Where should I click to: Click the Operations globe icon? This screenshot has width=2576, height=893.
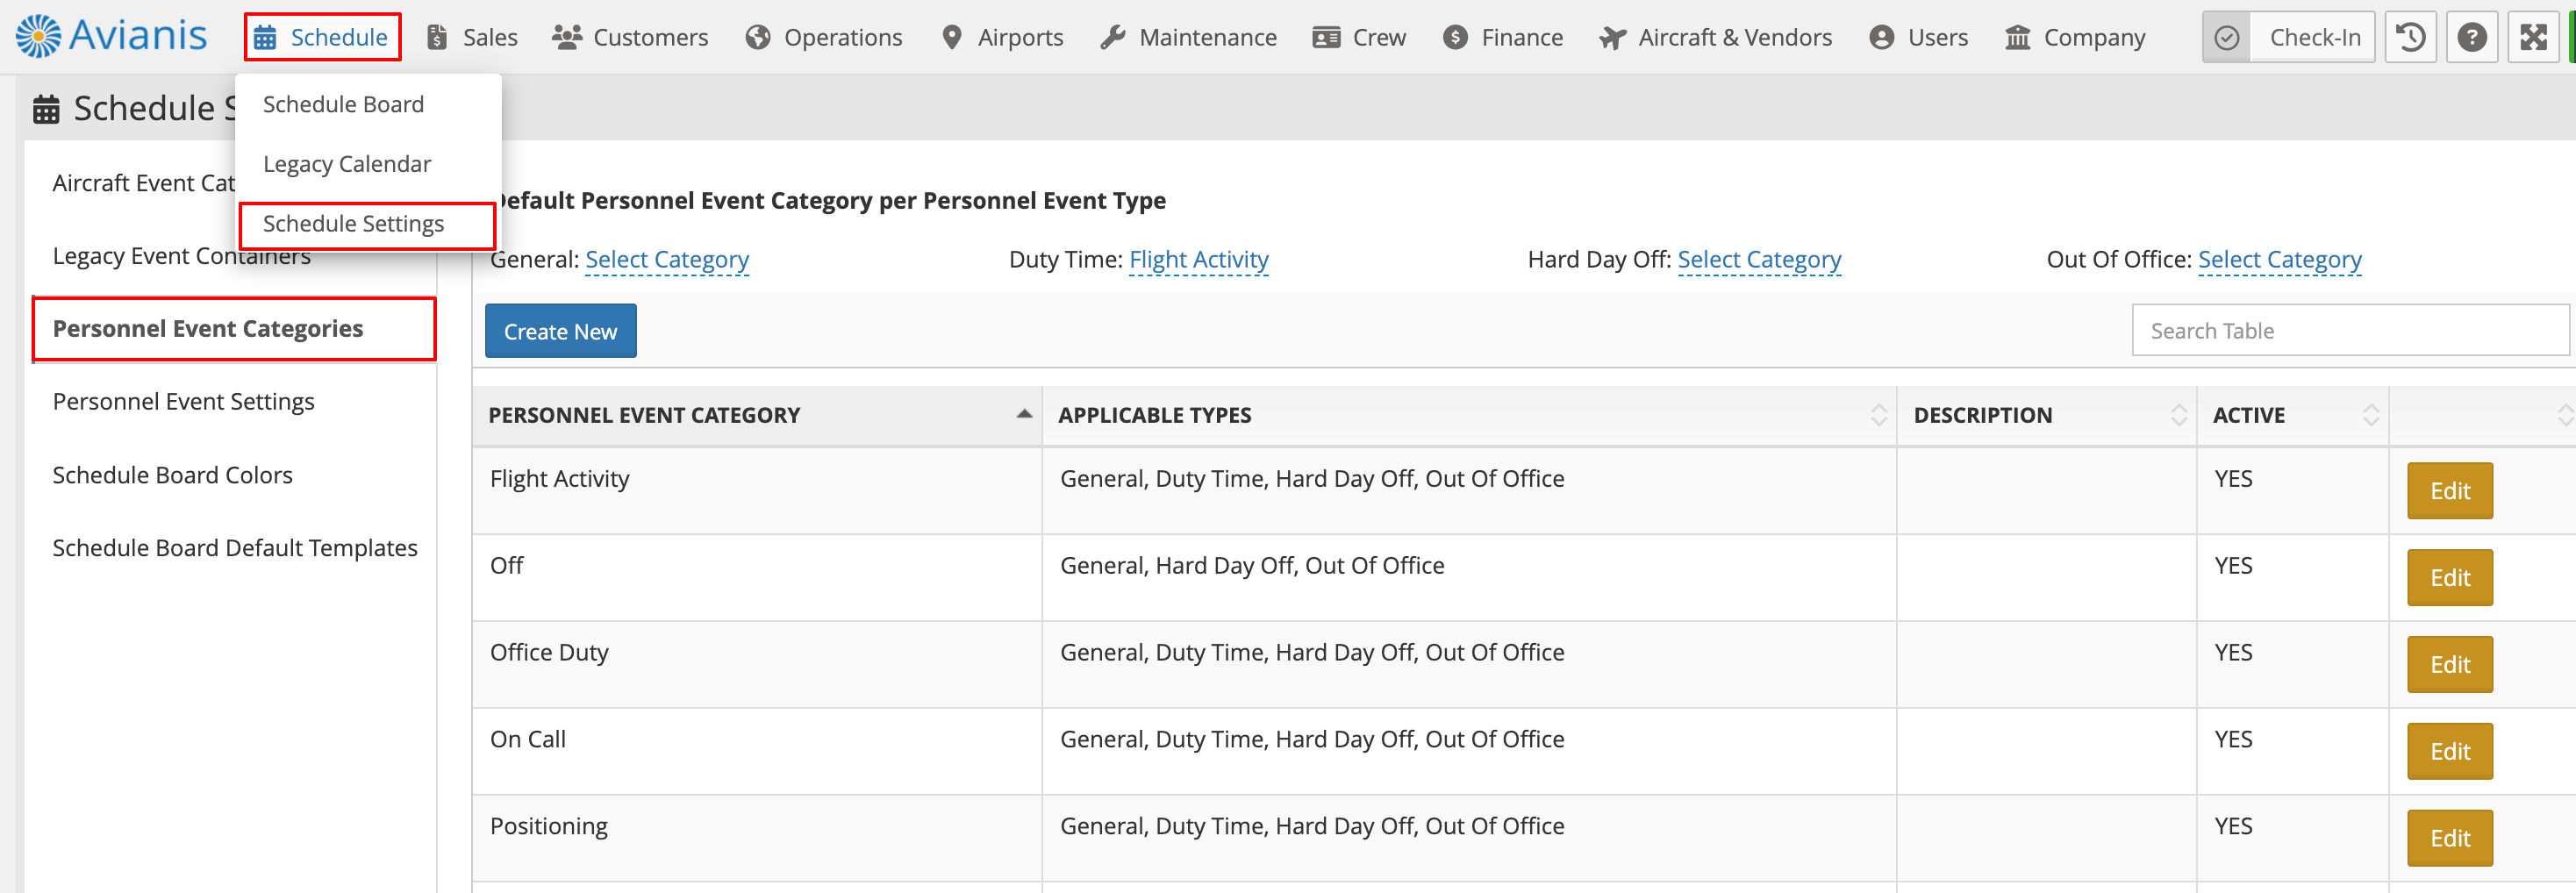pos(758,38)
